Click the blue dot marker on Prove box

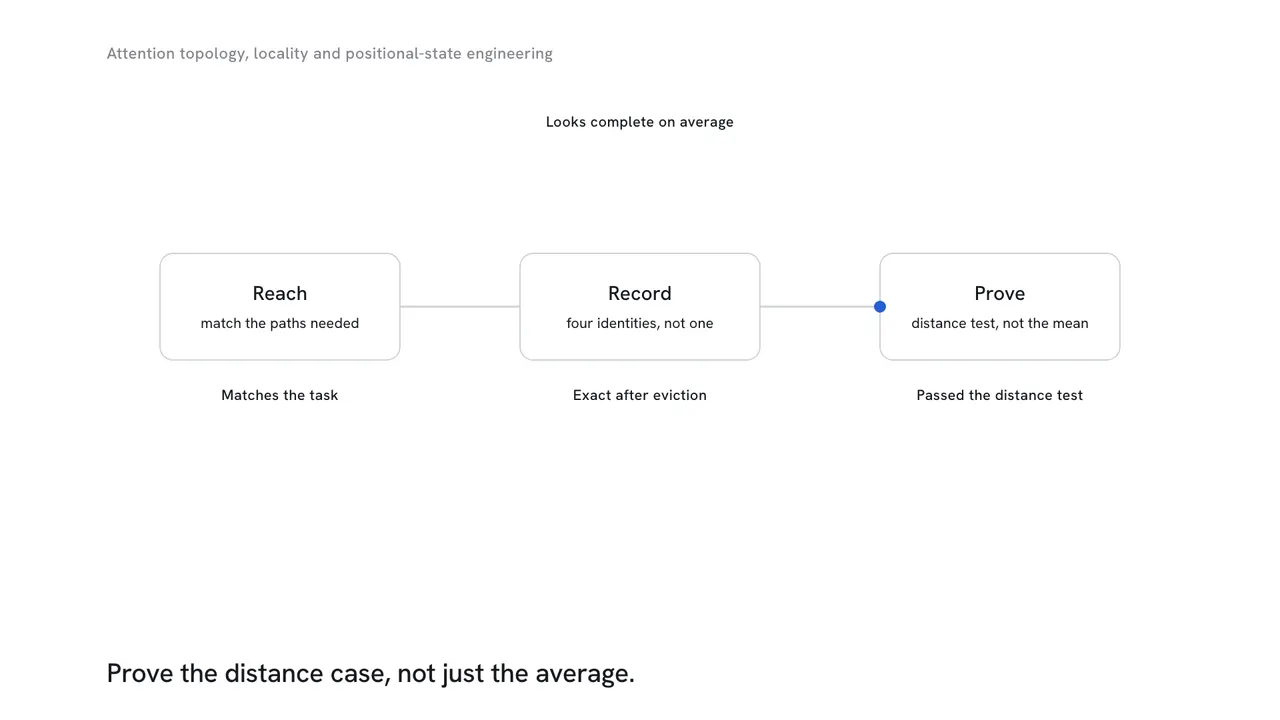click(880, 307)
